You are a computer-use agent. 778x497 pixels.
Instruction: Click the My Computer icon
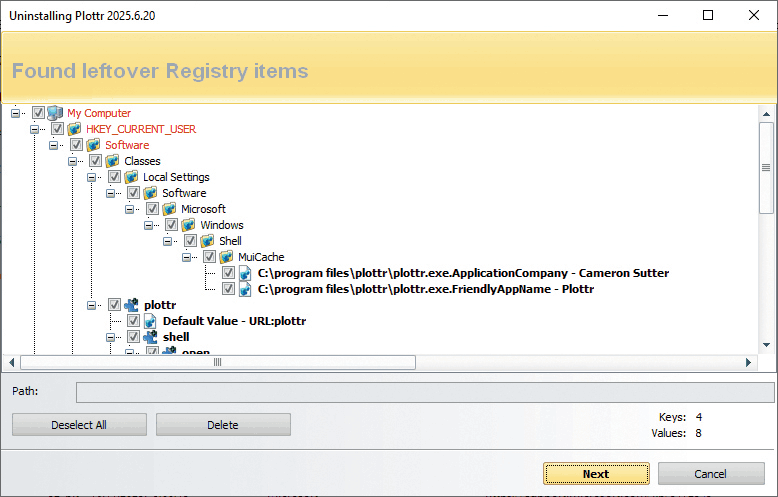pyautogui.click(x=55, y=113)
